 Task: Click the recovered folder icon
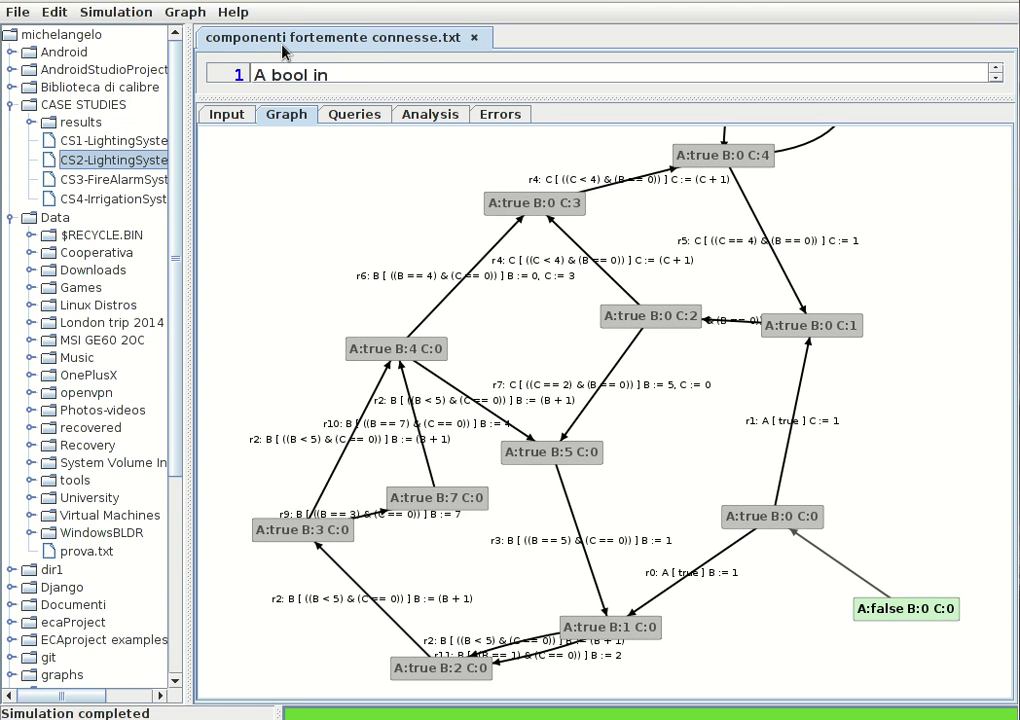49,428
